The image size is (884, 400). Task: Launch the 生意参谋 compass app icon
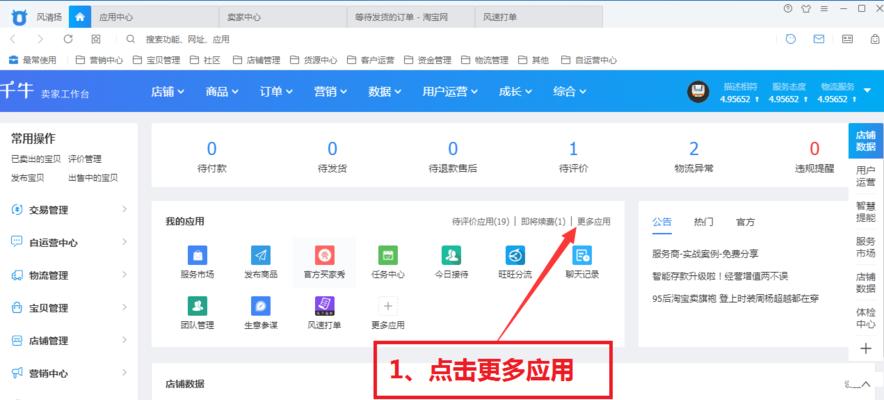260,306
